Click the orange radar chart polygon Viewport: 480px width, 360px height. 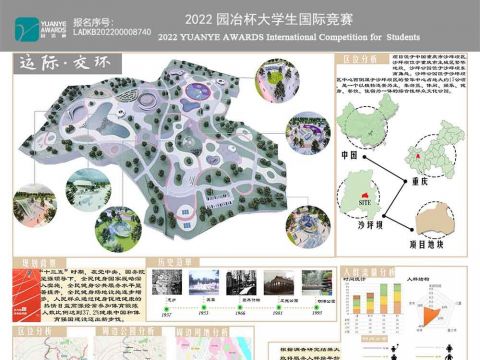[432, 317]
